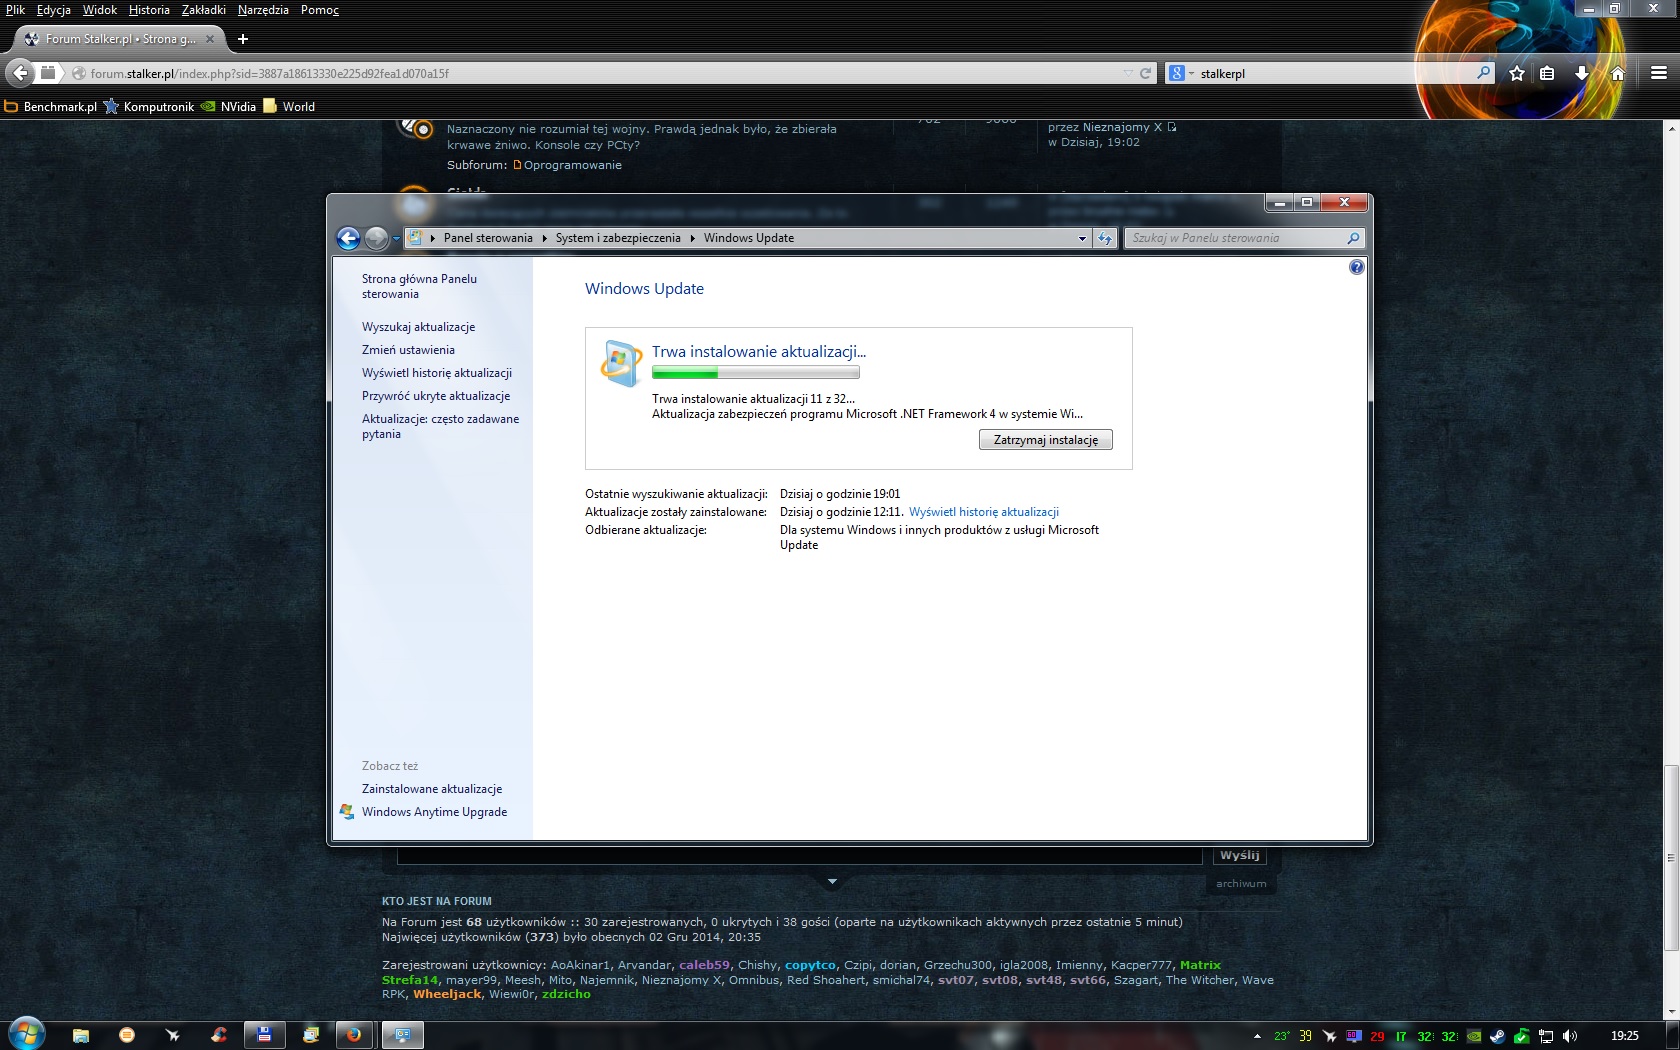The width and height of the screenshot is (1680, 1050).
Task: Open a new Firefox tab with plus
Action: tap(243, 39)
